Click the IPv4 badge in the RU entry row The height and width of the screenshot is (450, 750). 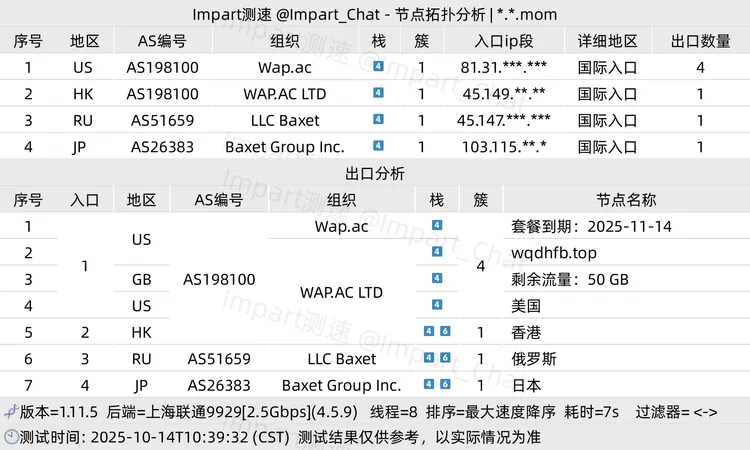378,119
